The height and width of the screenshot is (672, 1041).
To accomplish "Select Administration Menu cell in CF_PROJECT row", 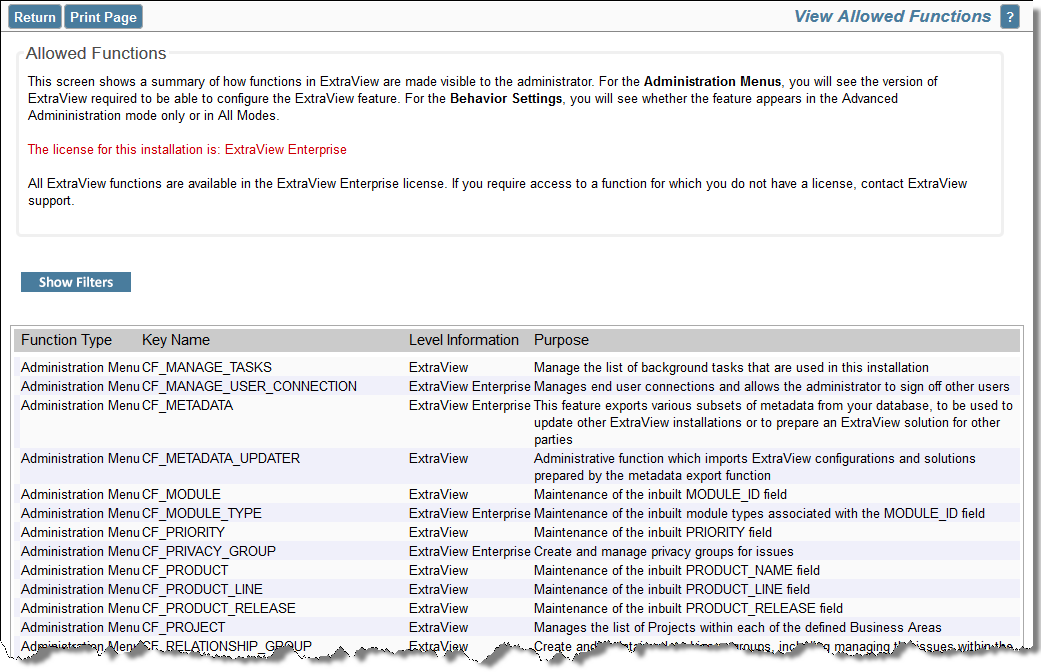I will 80,628.
